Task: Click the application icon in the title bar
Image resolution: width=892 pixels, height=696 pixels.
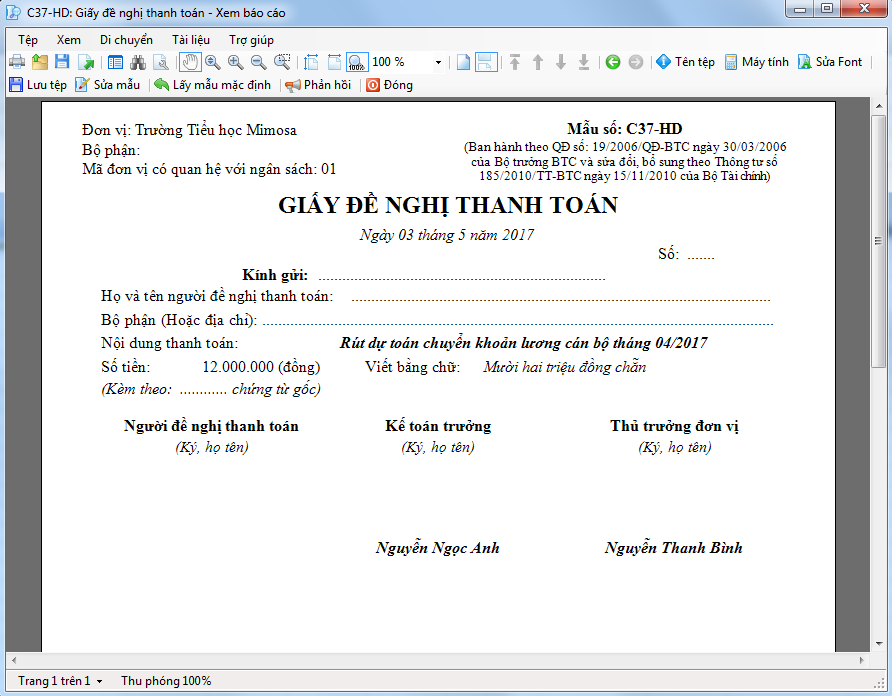Action: point(14,12)
